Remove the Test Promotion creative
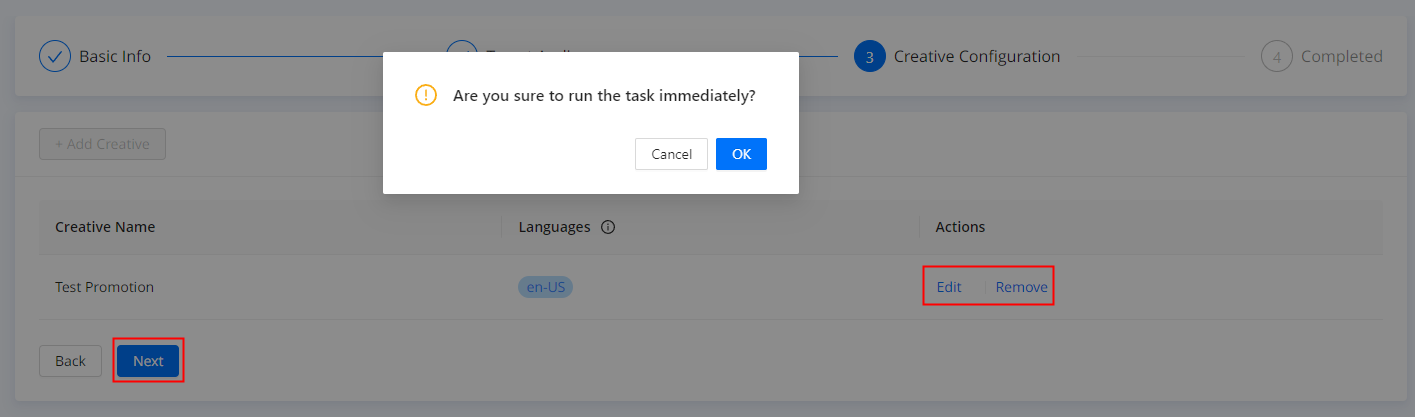Screen dimensions: 1415x417 pyautogui.click(x=1021, y=287)
